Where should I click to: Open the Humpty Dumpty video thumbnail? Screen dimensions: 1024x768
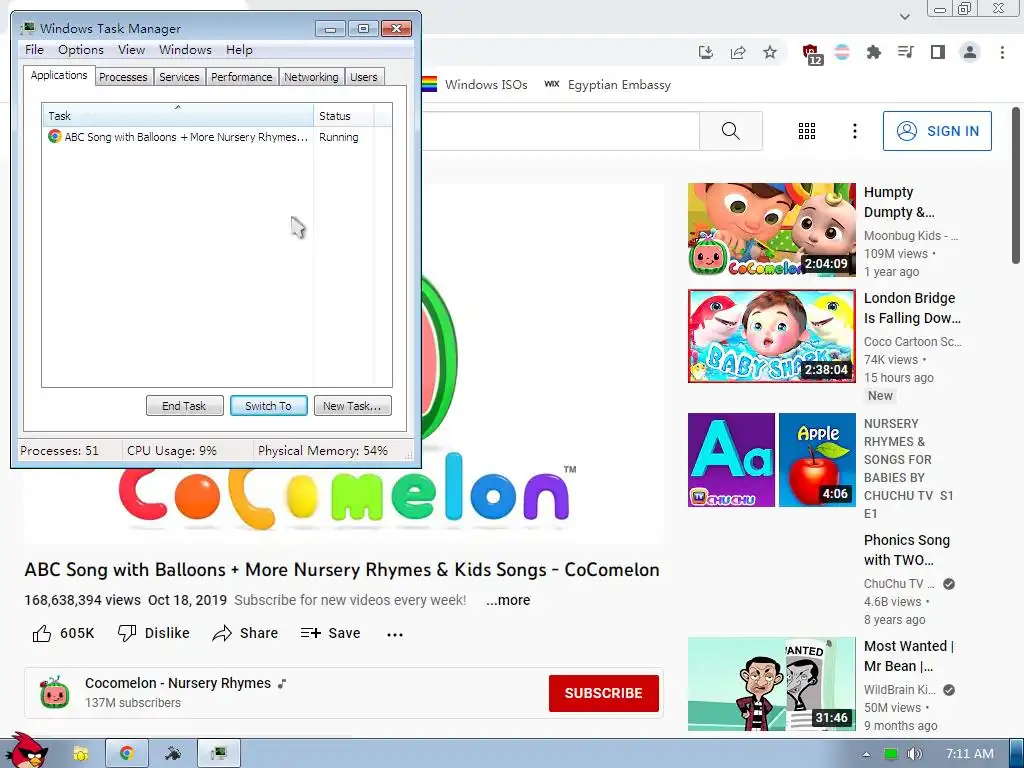pos(771,230)
